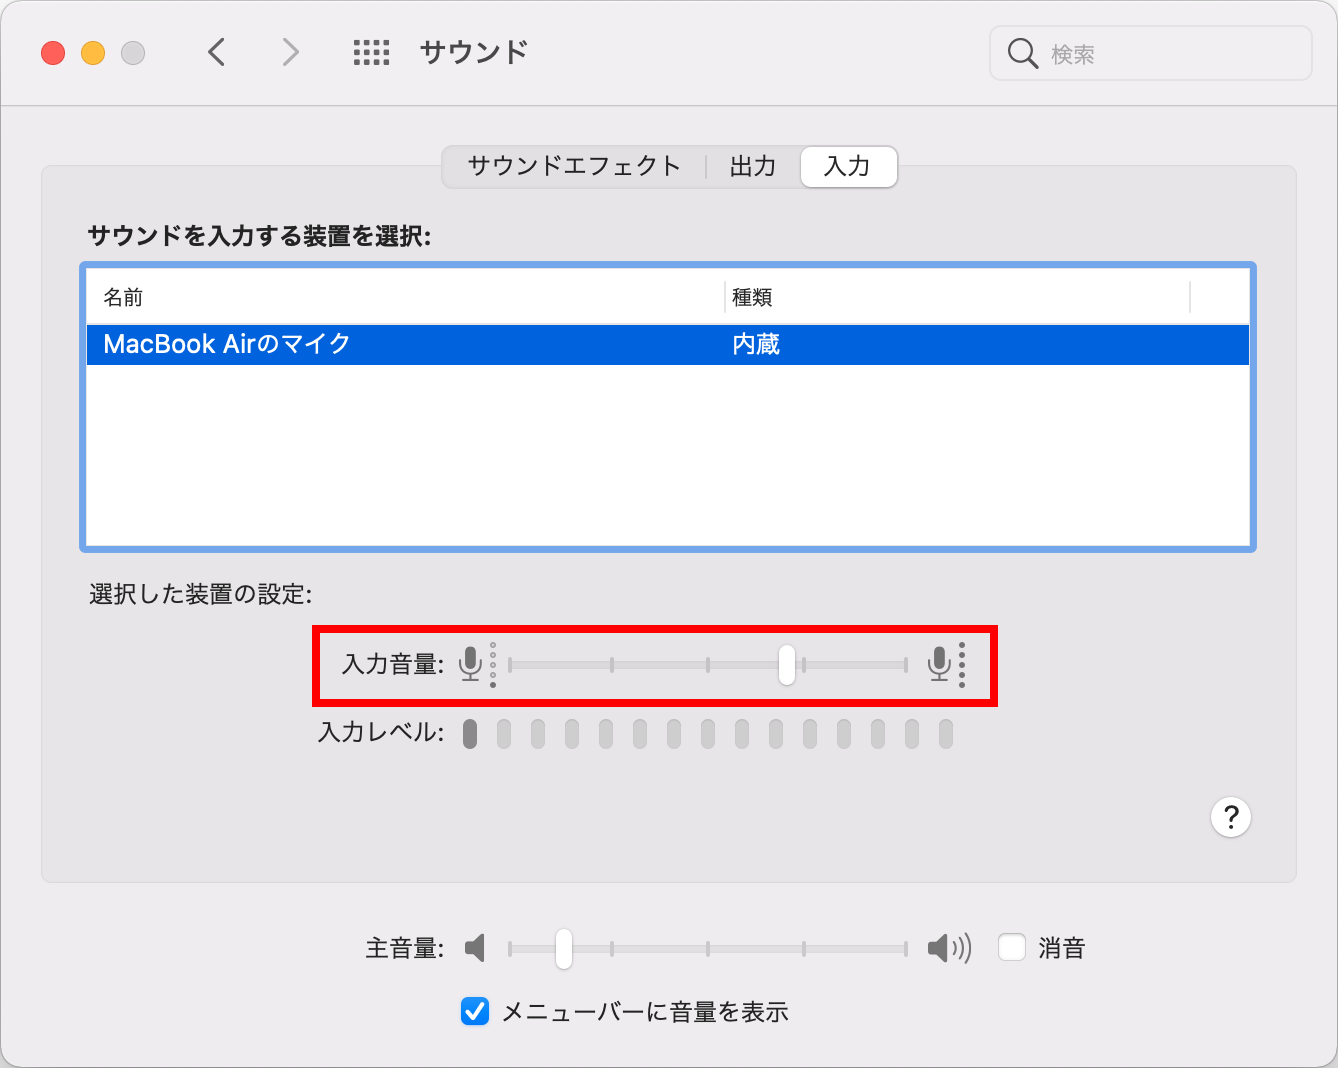Click the first 入力レベル meter segment
Screen dimensions: 1338x1068
coord(470,734)
